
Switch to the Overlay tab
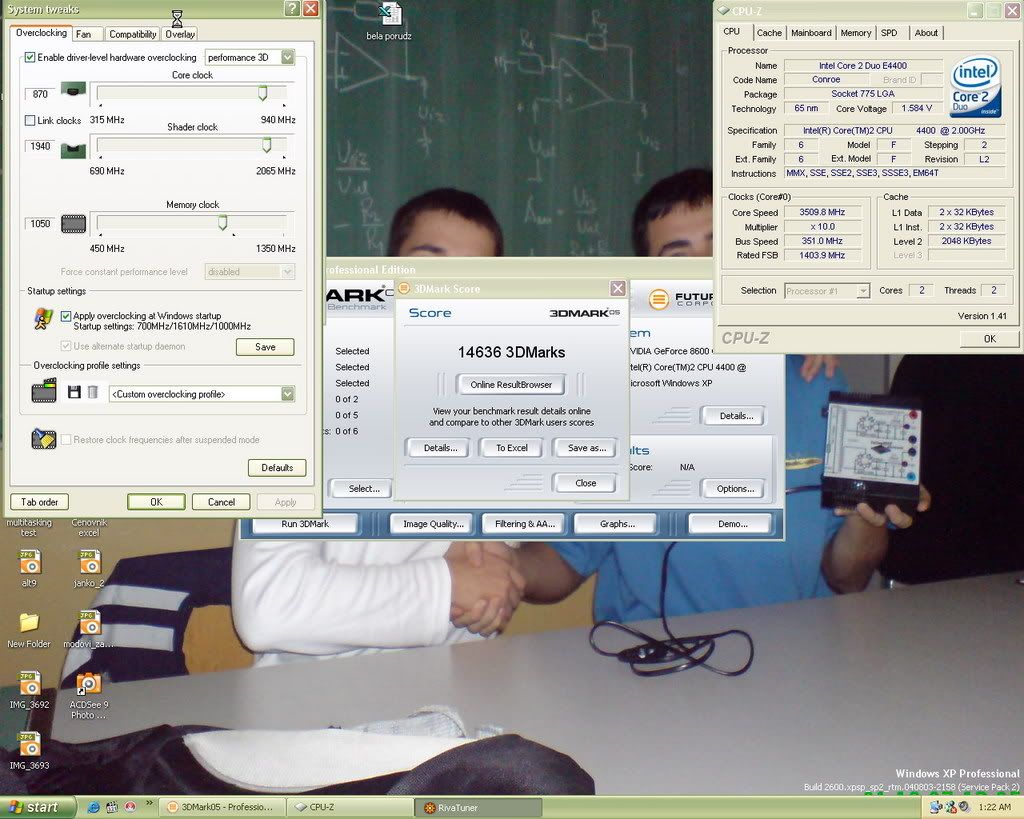coord(180,34)
